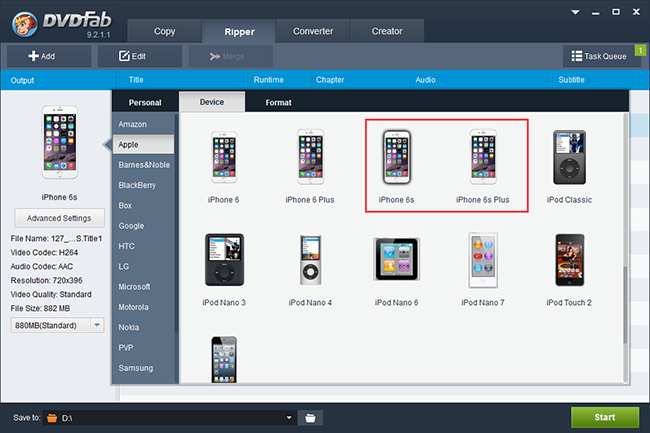650x433 pixels.
Task: Choose the iPod Classic device icon
Action: (x=569, y=157)
